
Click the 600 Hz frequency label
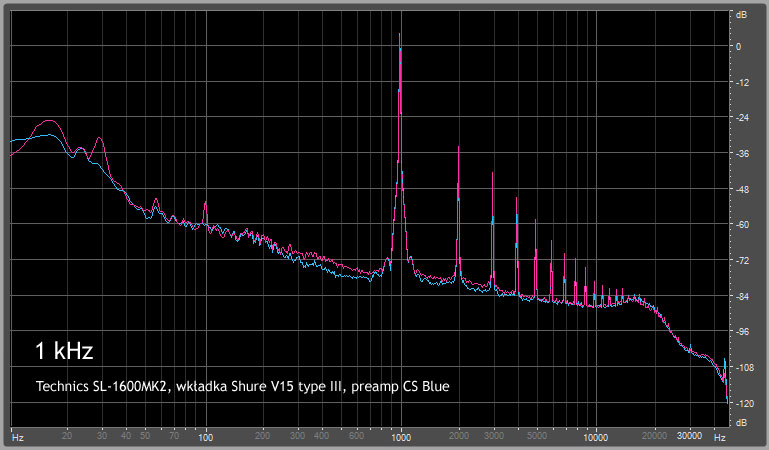coord(356,435)
